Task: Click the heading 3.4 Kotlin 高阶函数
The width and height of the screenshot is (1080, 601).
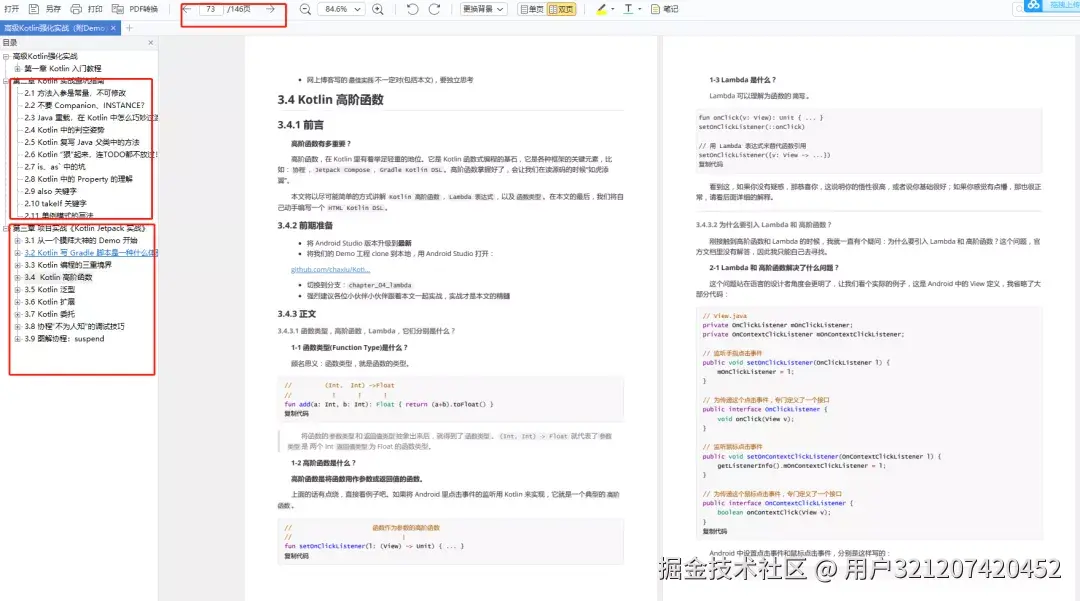Action: [x=331, y=100]
